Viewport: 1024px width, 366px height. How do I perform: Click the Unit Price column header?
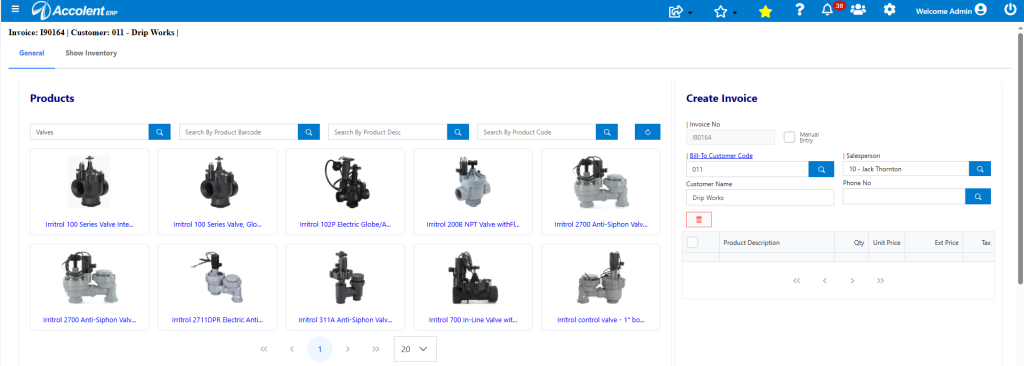[887, 242]
